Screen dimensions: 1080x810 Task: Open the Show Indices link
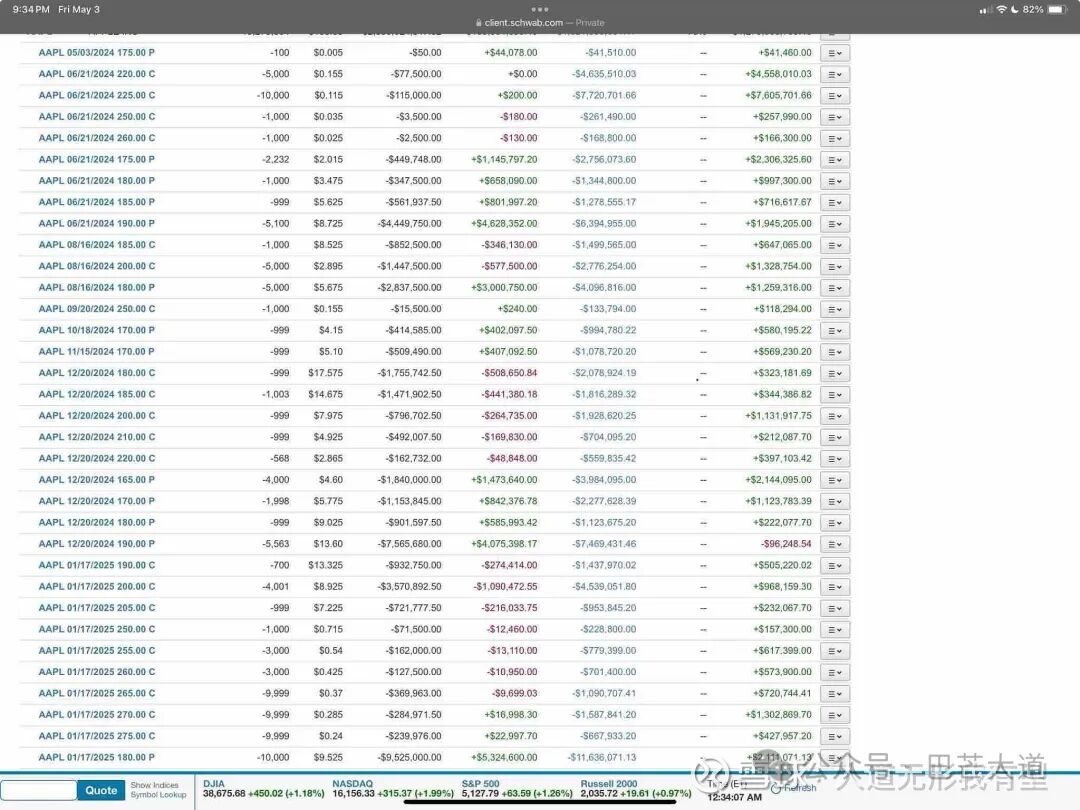click(154, 785)
